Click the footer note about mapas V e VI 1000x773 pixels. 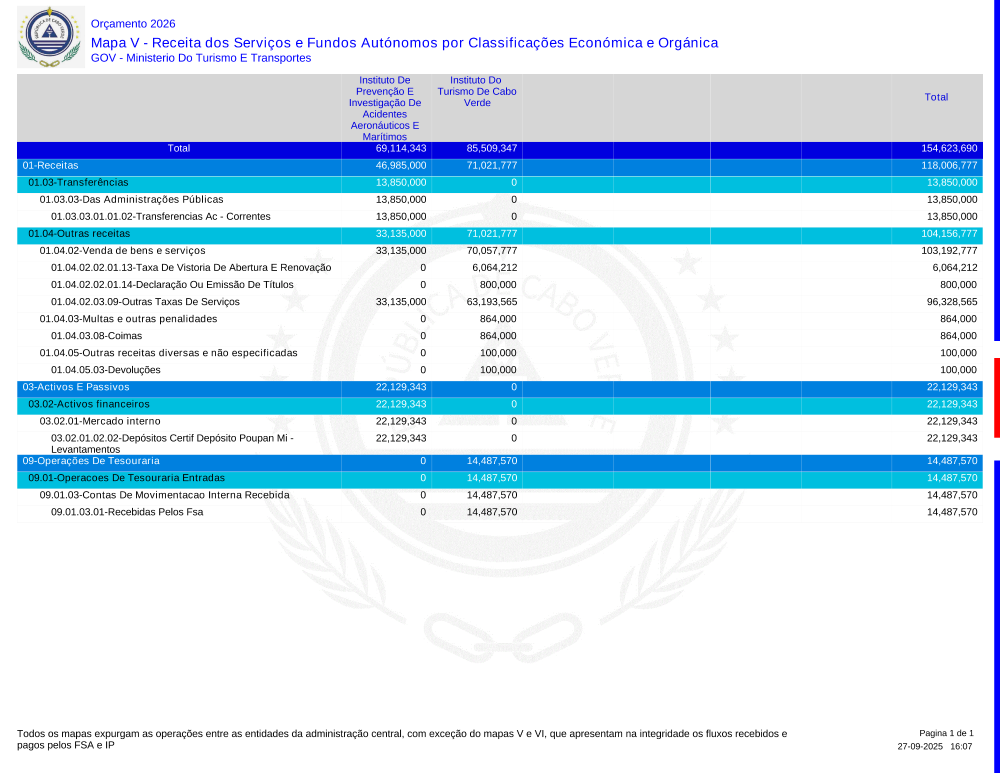[x=402, y=739]
